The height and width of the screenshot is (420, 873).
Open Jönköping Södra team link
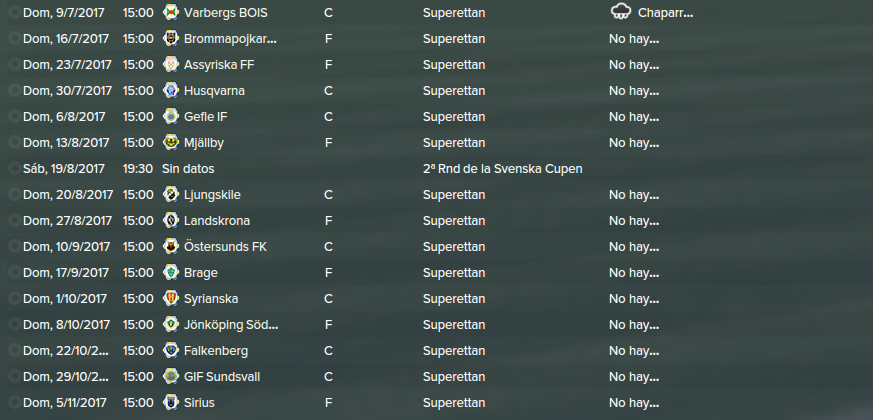coord(231,325)
